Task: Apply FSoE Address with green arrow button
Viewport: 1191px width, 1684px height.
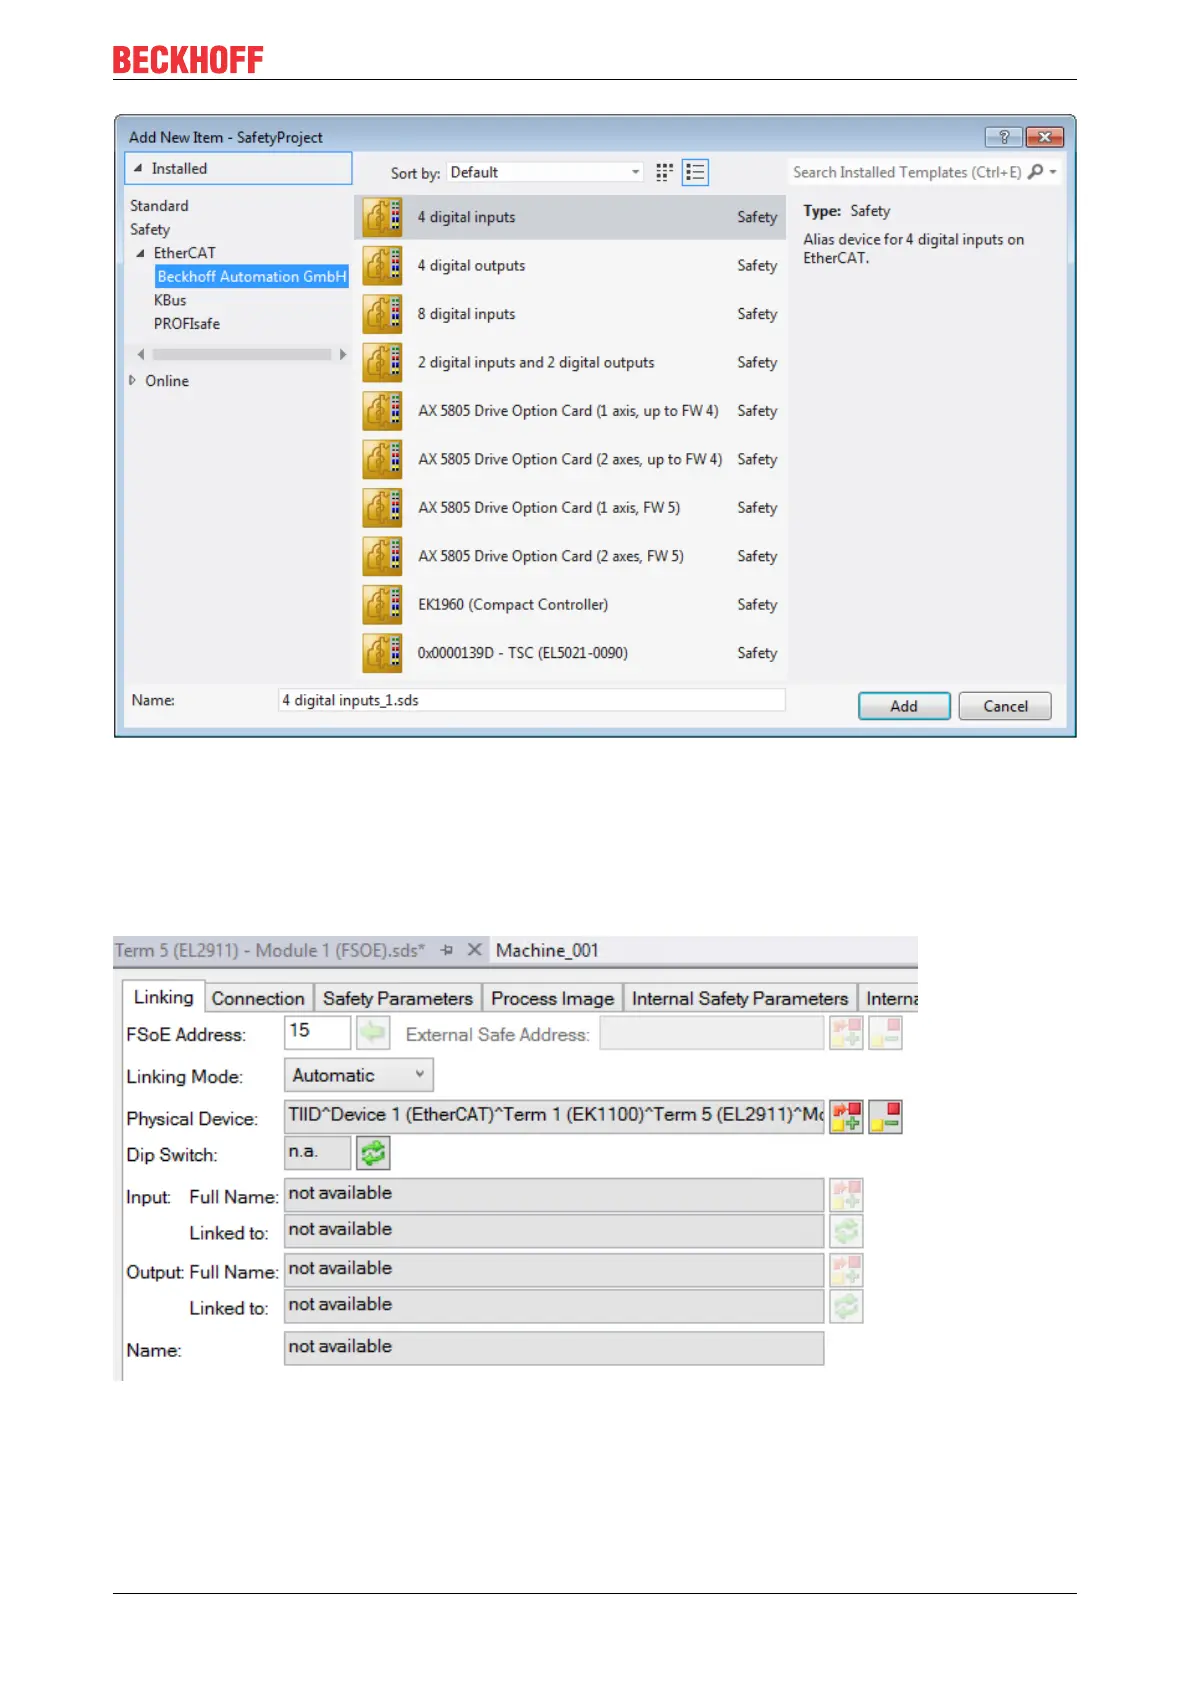Action: point(373,1032)
